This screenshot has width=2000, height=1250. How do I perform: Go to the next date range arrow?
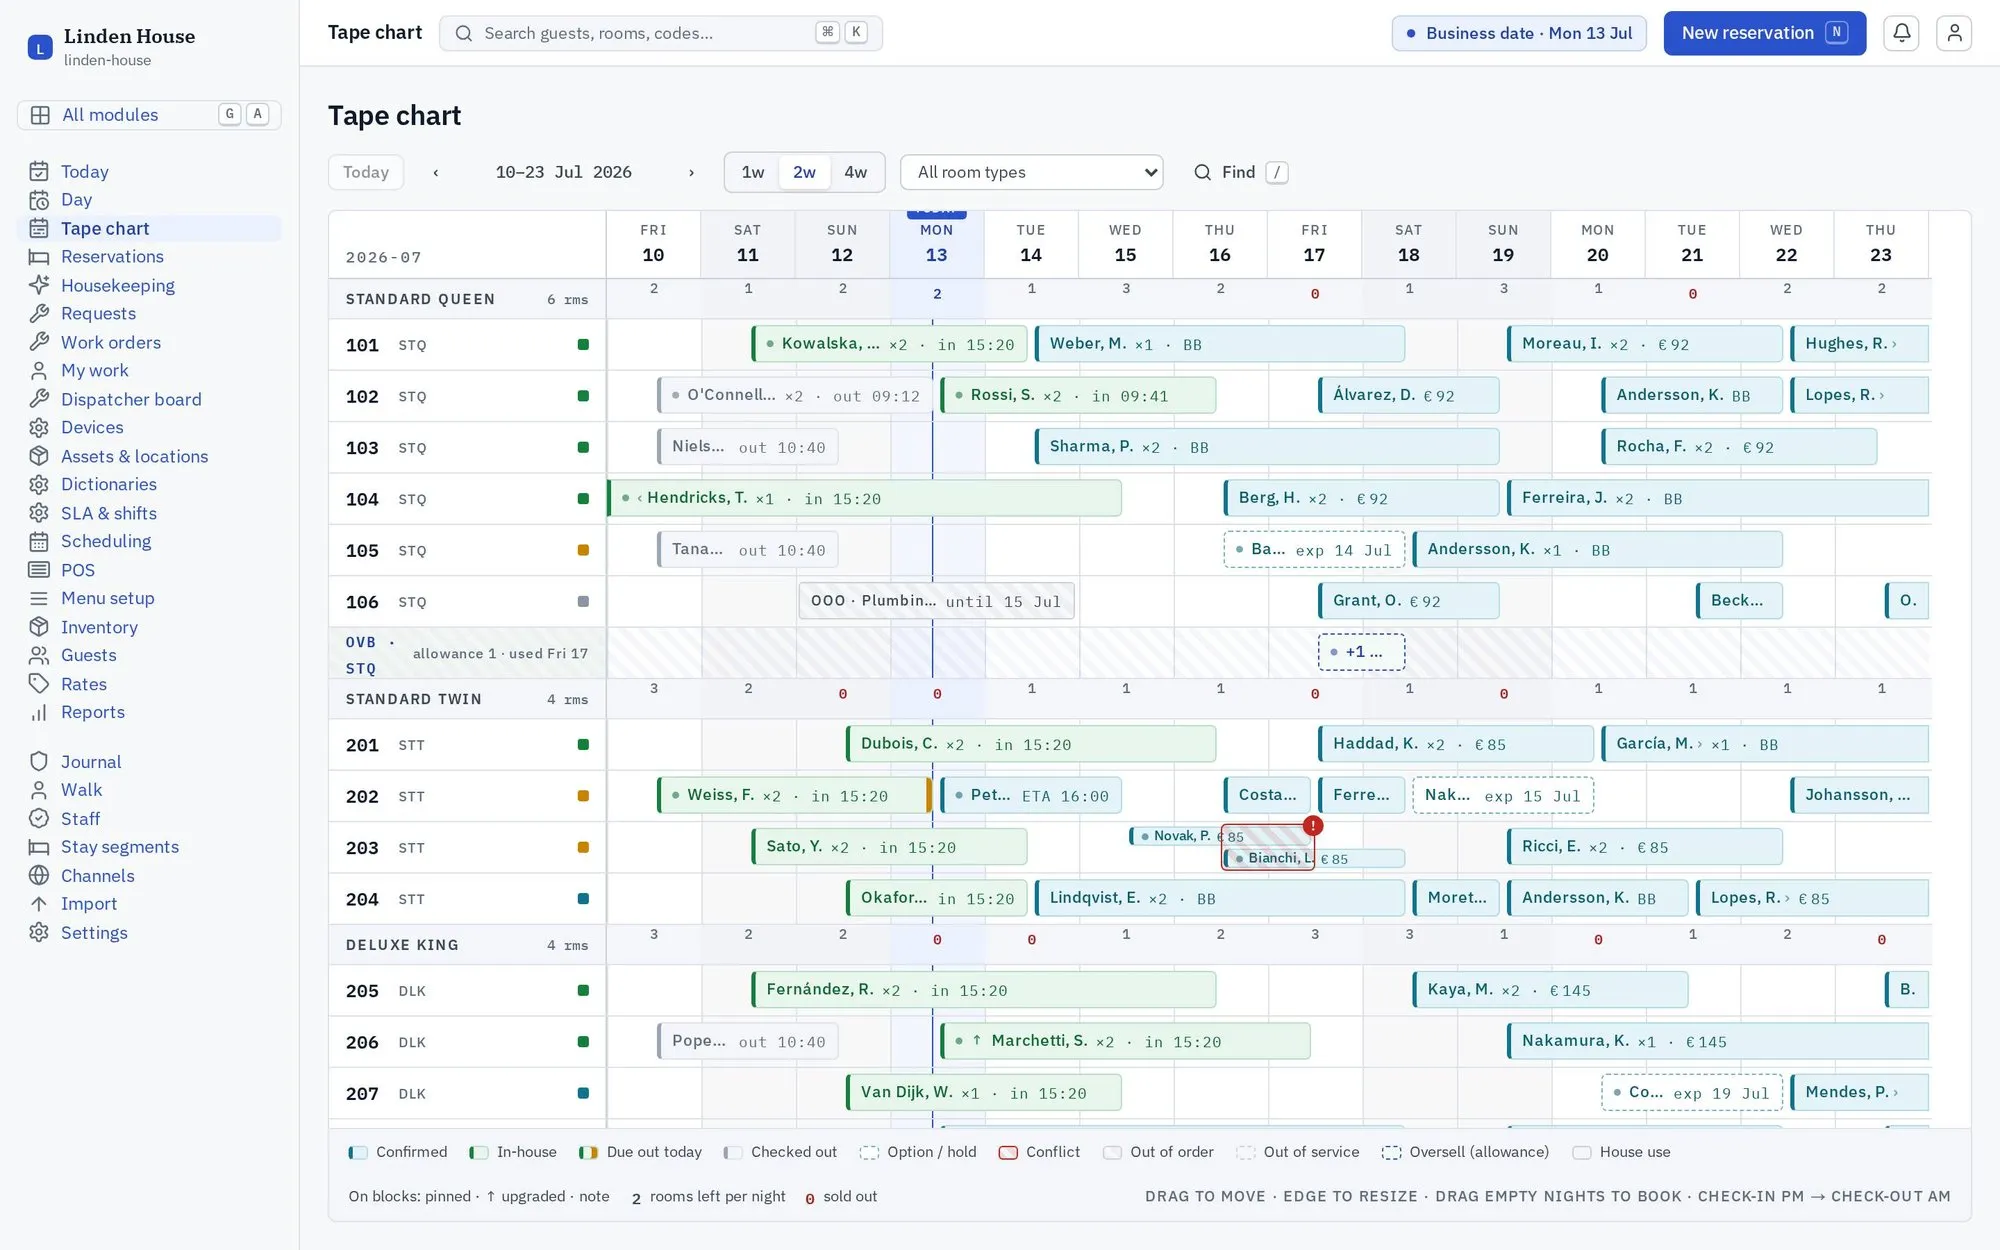pyautogui.click(x=691, y=172)
